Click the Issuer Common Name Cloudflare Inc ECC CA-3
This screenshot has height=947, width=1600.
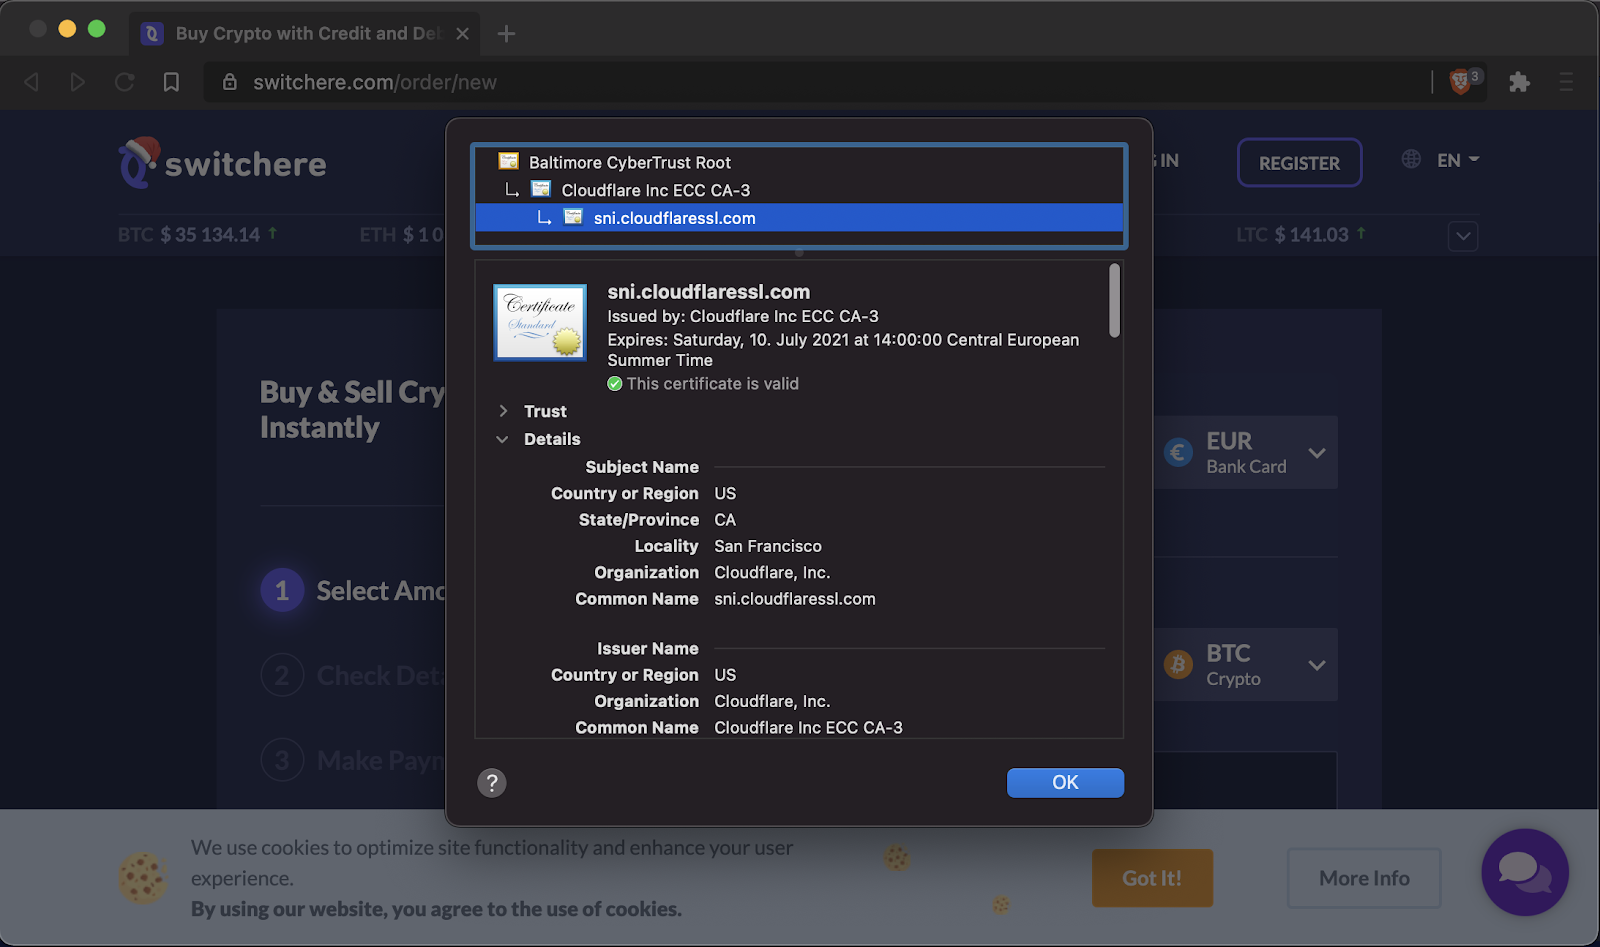tap(808, 728)
